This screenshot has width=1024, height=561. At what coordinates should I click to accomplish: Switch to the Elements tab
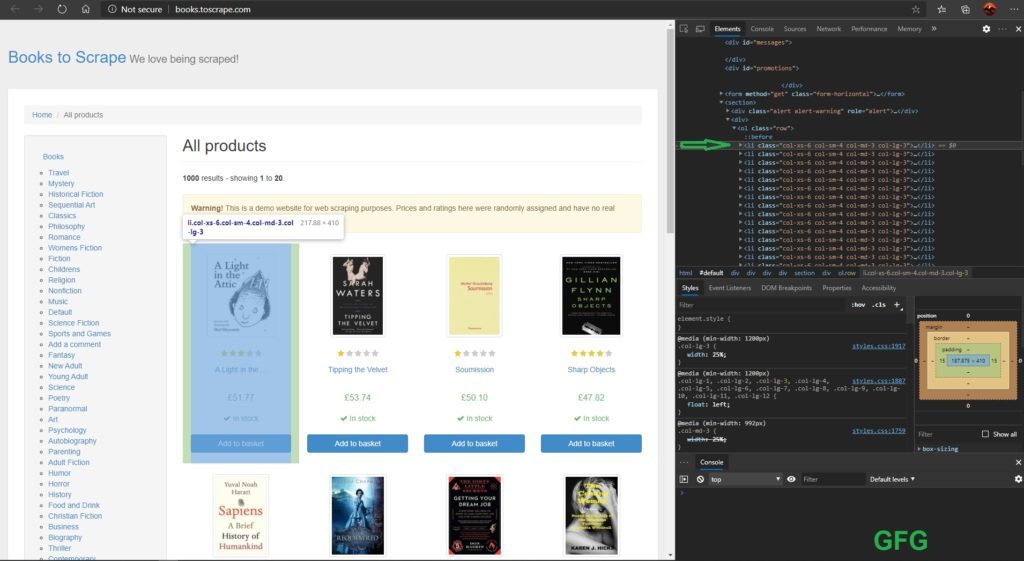728,29
